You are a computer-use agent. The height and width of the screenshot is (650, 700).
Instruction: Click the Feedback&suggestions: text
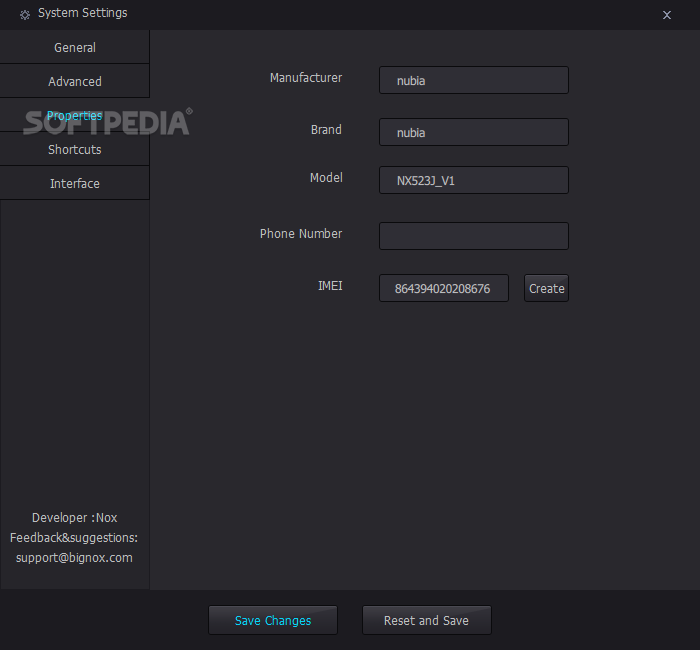click(x=74, y=538)
